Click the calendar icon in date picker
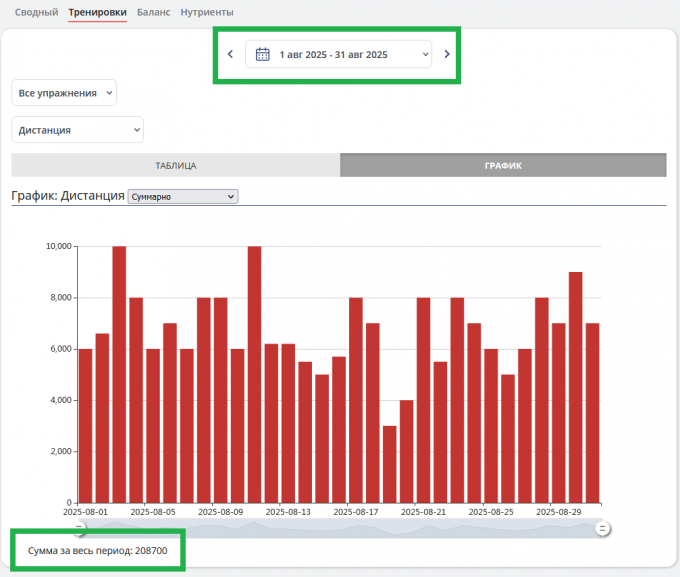The width and height of the screenshot is (680, 577). [263, 54]
